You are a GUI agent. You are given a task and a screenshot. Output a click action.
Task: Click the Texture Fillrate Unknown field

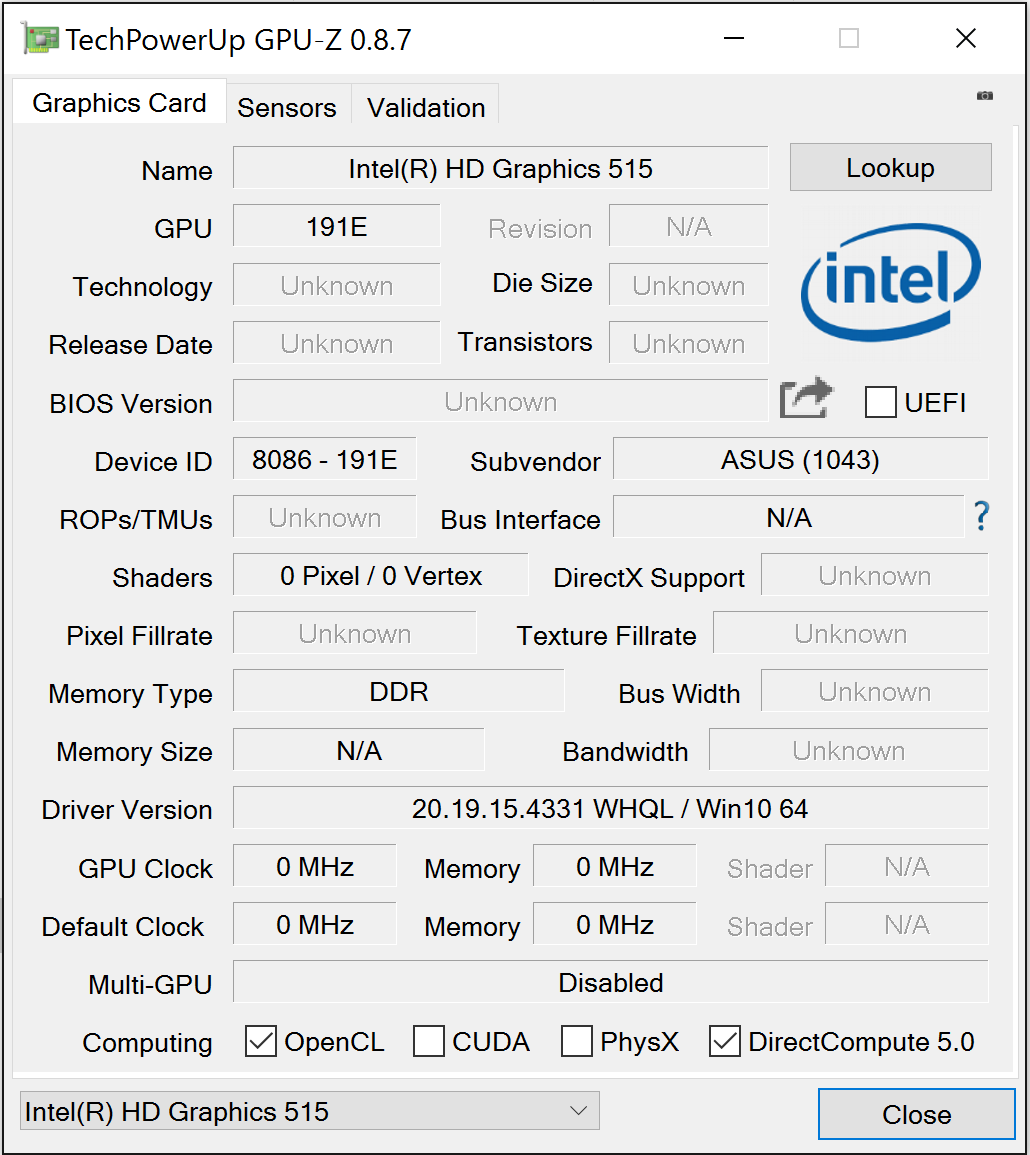point(851,633)
